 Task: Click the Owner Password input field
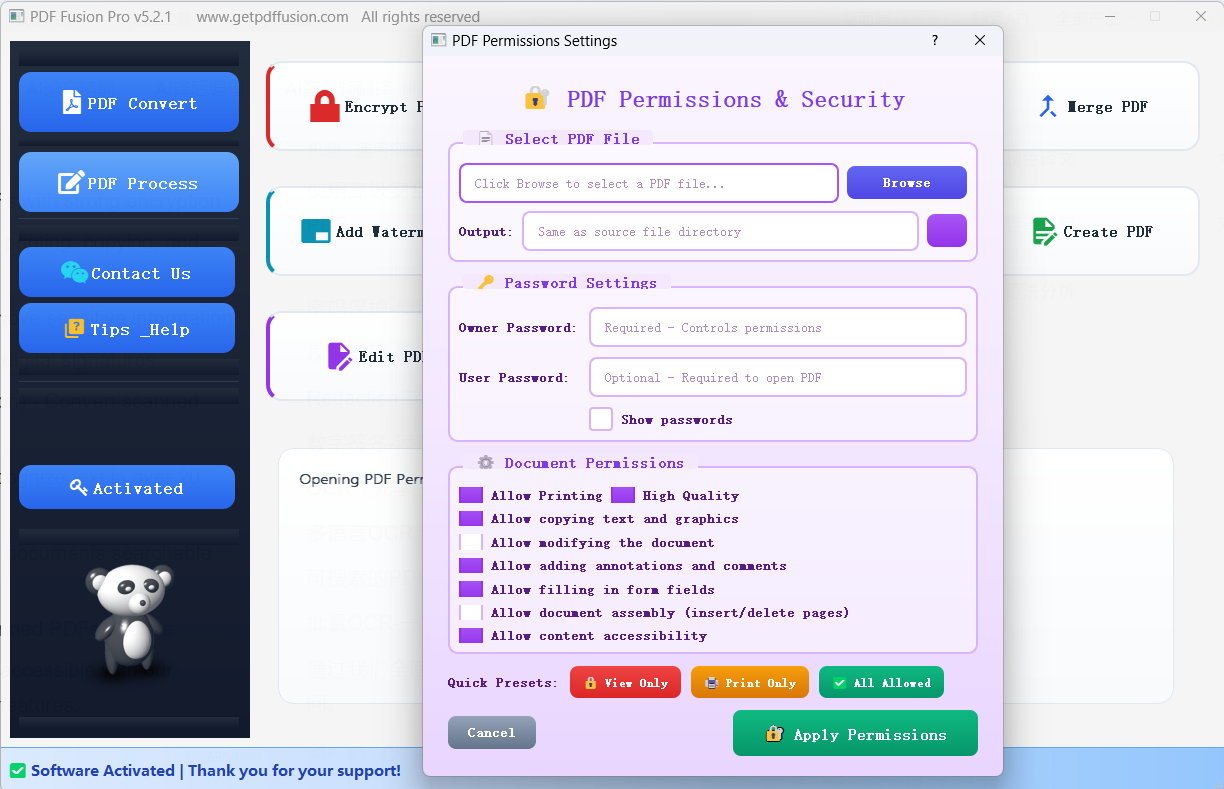pos(777,328)
